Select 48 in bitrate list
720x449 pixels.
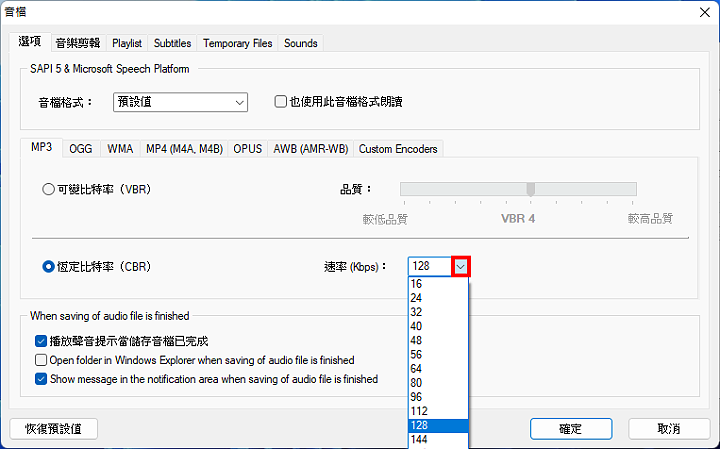438,341
